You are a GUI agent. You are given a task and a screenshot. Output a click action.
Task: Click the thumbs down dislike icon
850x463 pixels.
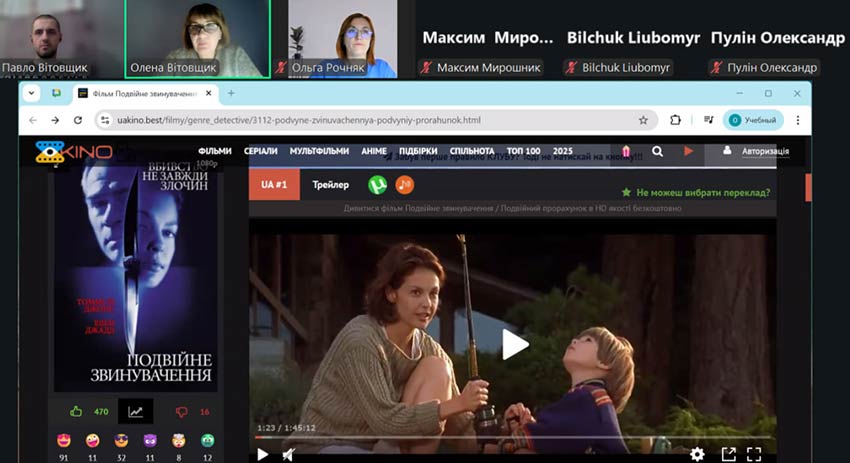click(182, 411)
